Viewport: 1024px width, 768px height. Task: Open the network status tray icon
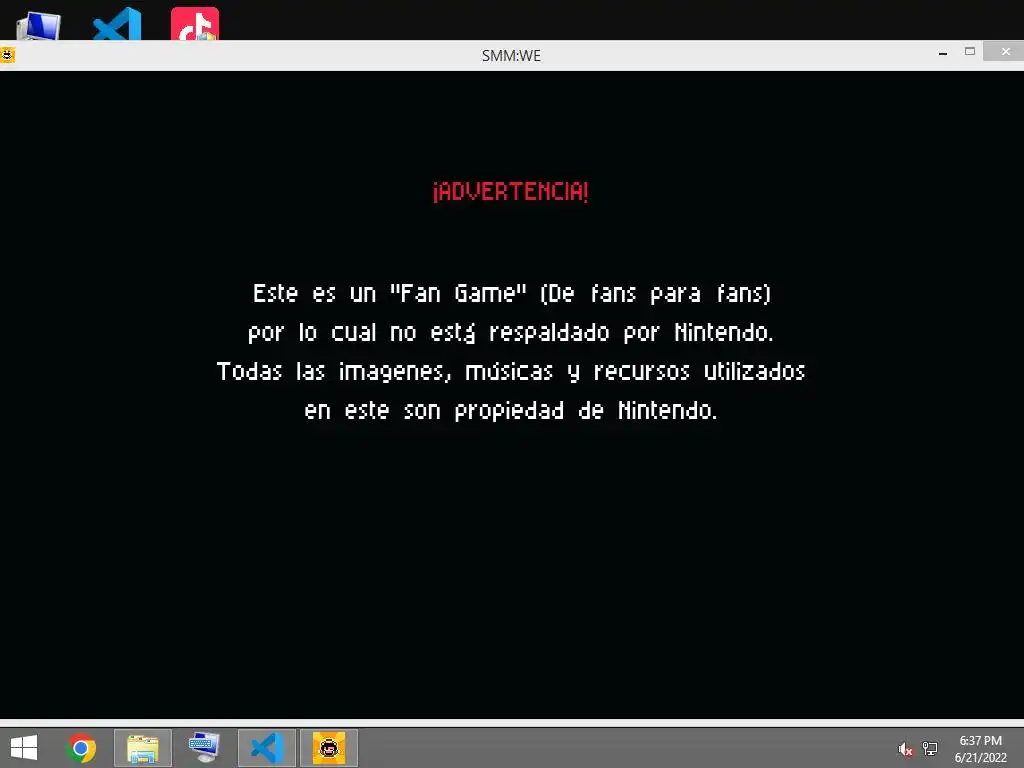[930, 749]
